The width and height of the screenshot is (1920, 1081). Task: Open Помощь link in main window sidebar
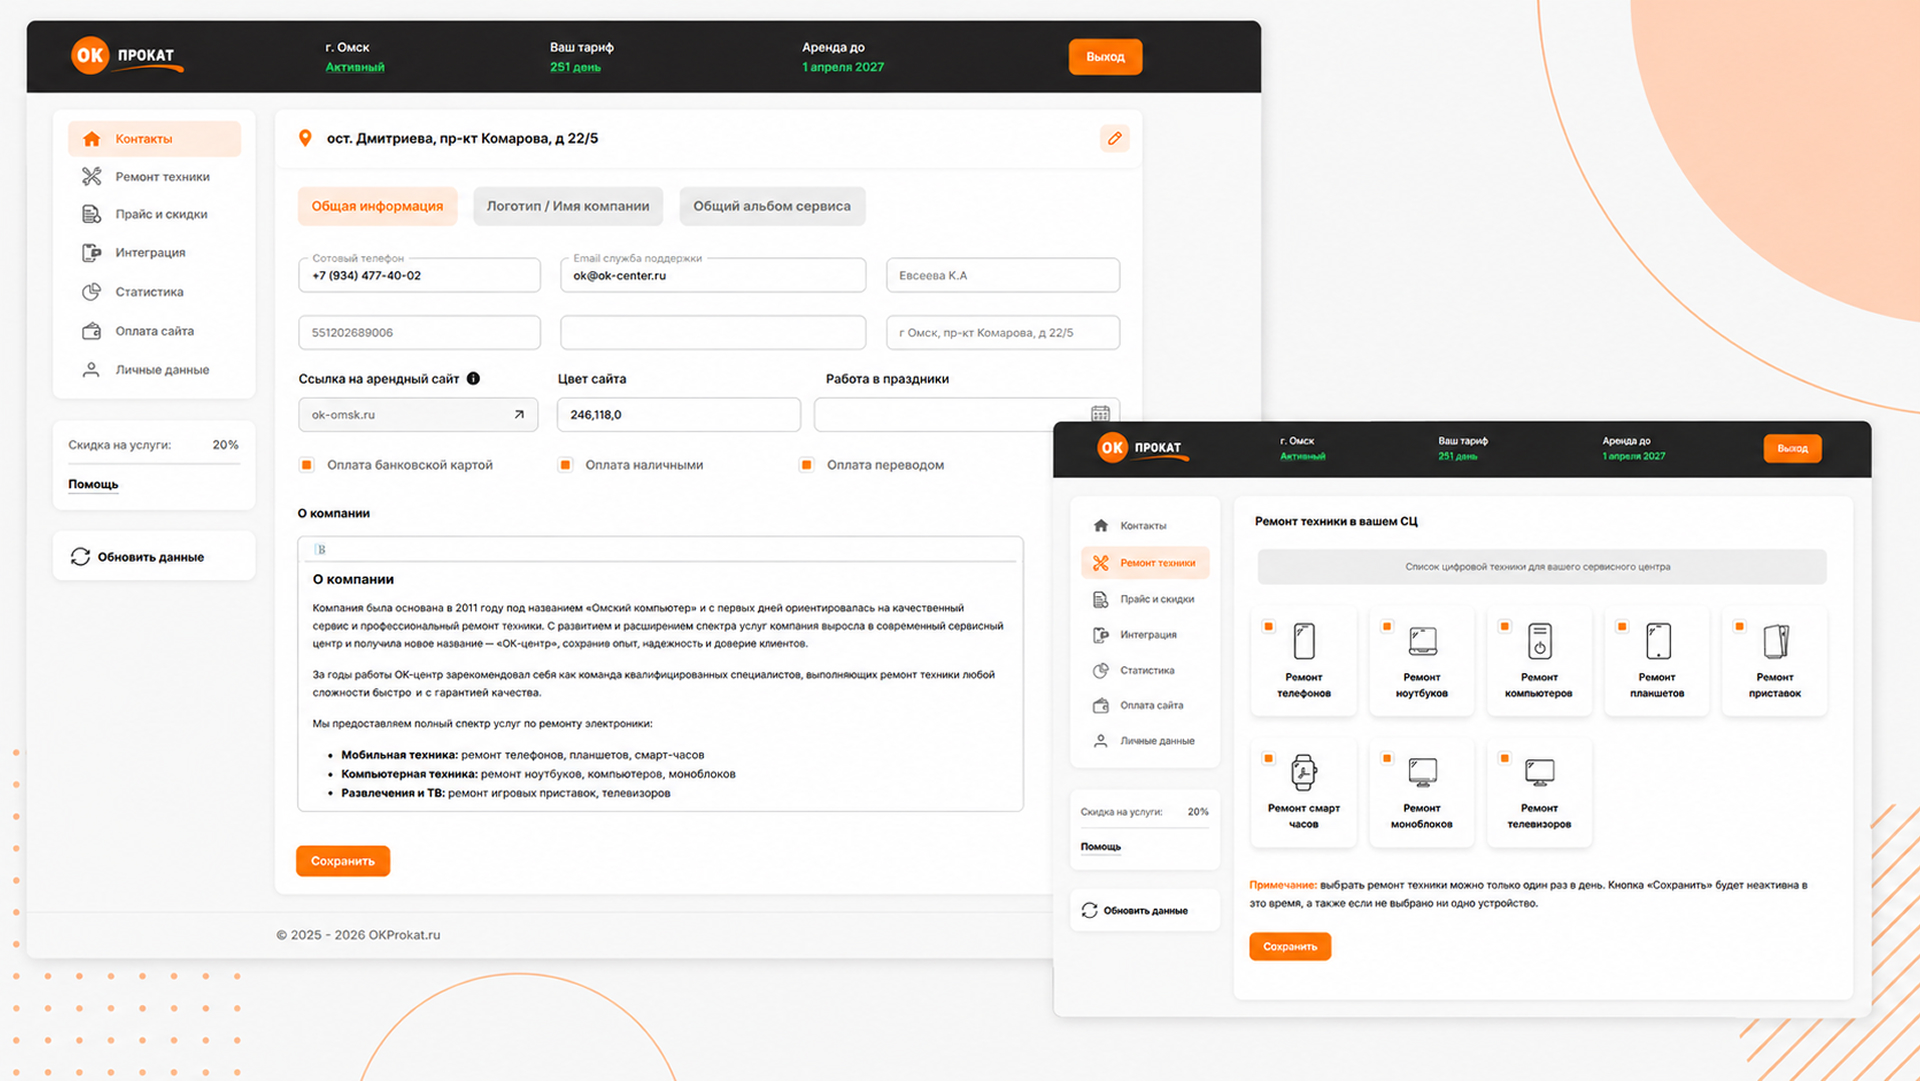click(93, 484)
